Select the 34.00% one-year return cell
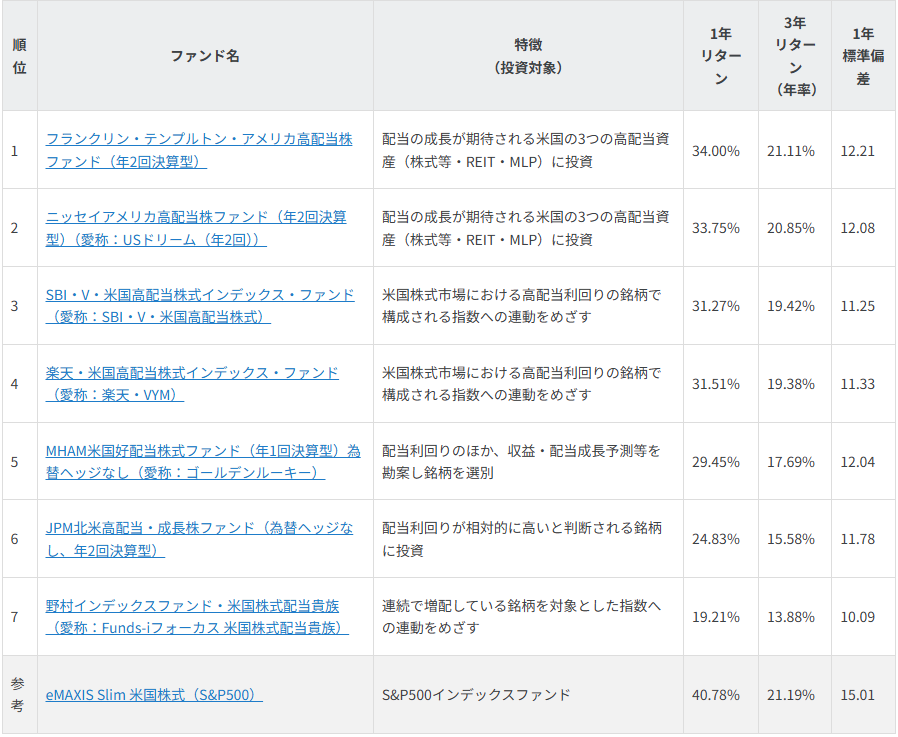 716,151
